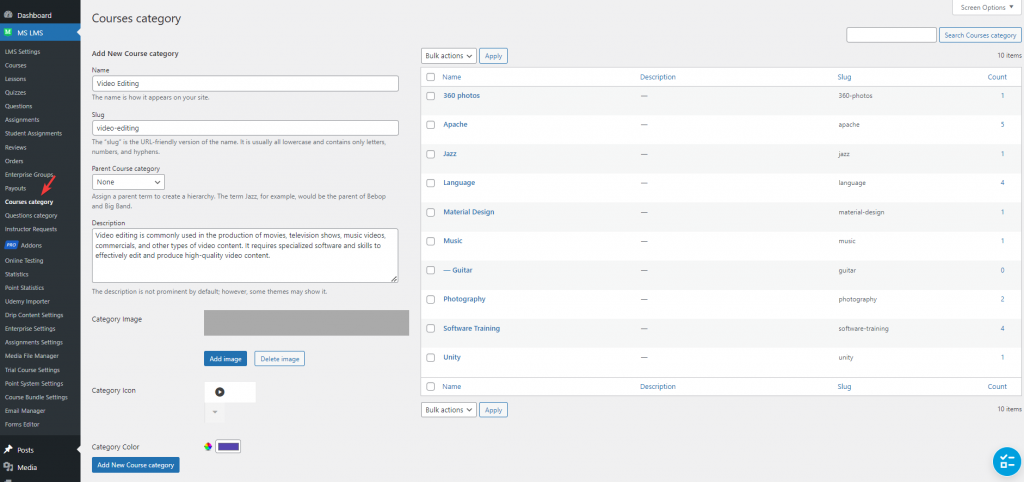Check the Music row checkbox
This screenshot has width=1024, height=482.
pos(430,241)
